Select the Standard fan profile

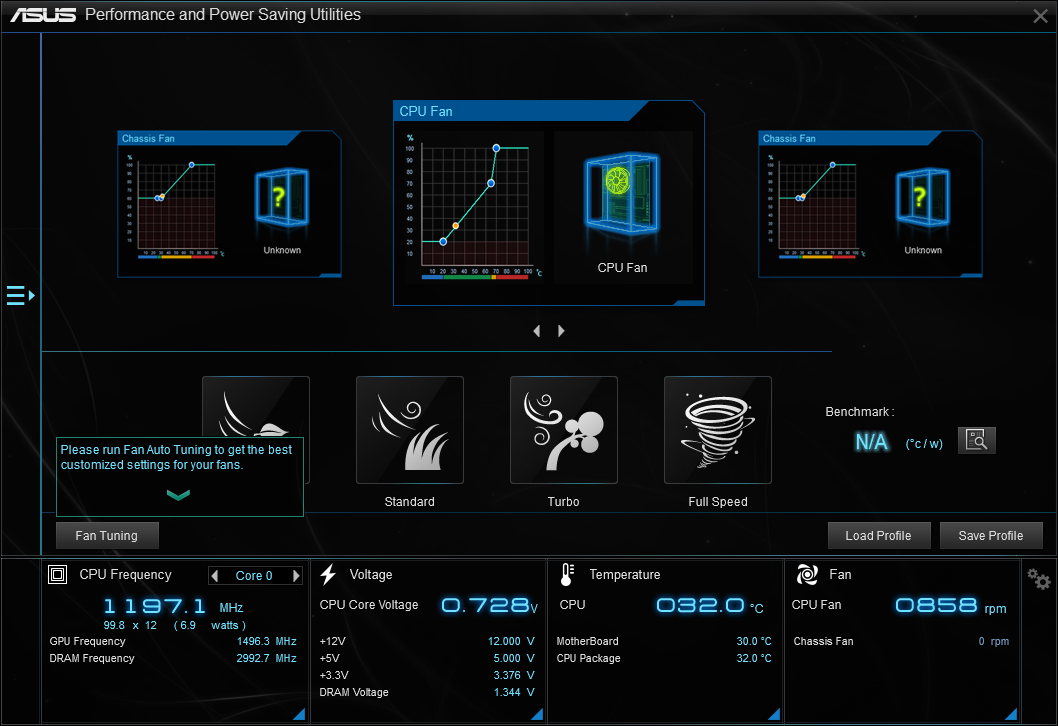pos(409,430)
